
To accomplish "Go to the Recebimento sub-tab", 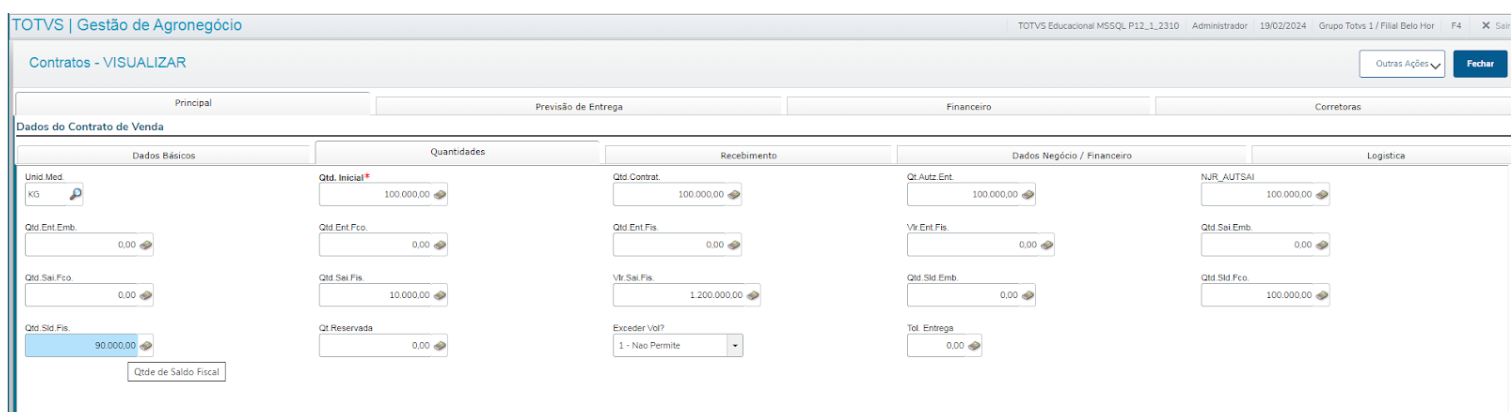I will point(749,156).
